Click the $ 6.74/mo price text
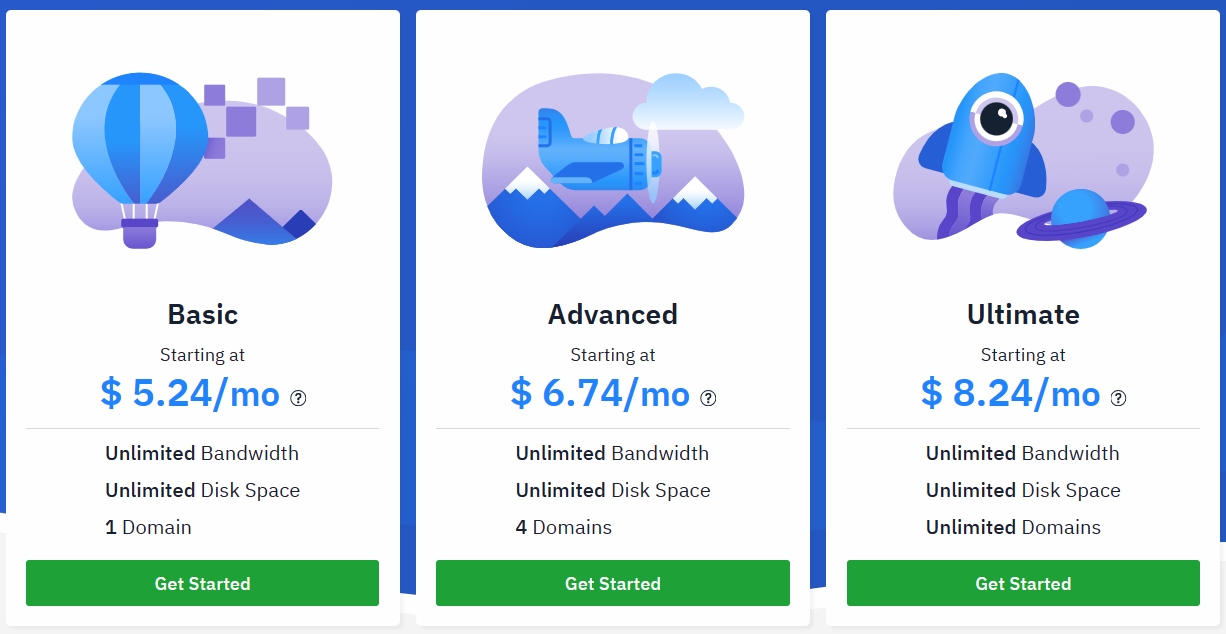 [x=600, y=394]
